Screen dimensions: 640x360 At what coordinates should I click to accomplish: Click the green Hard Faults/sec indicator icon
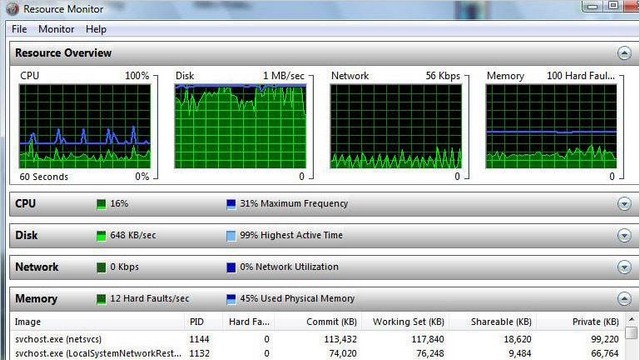click(101, 299)
